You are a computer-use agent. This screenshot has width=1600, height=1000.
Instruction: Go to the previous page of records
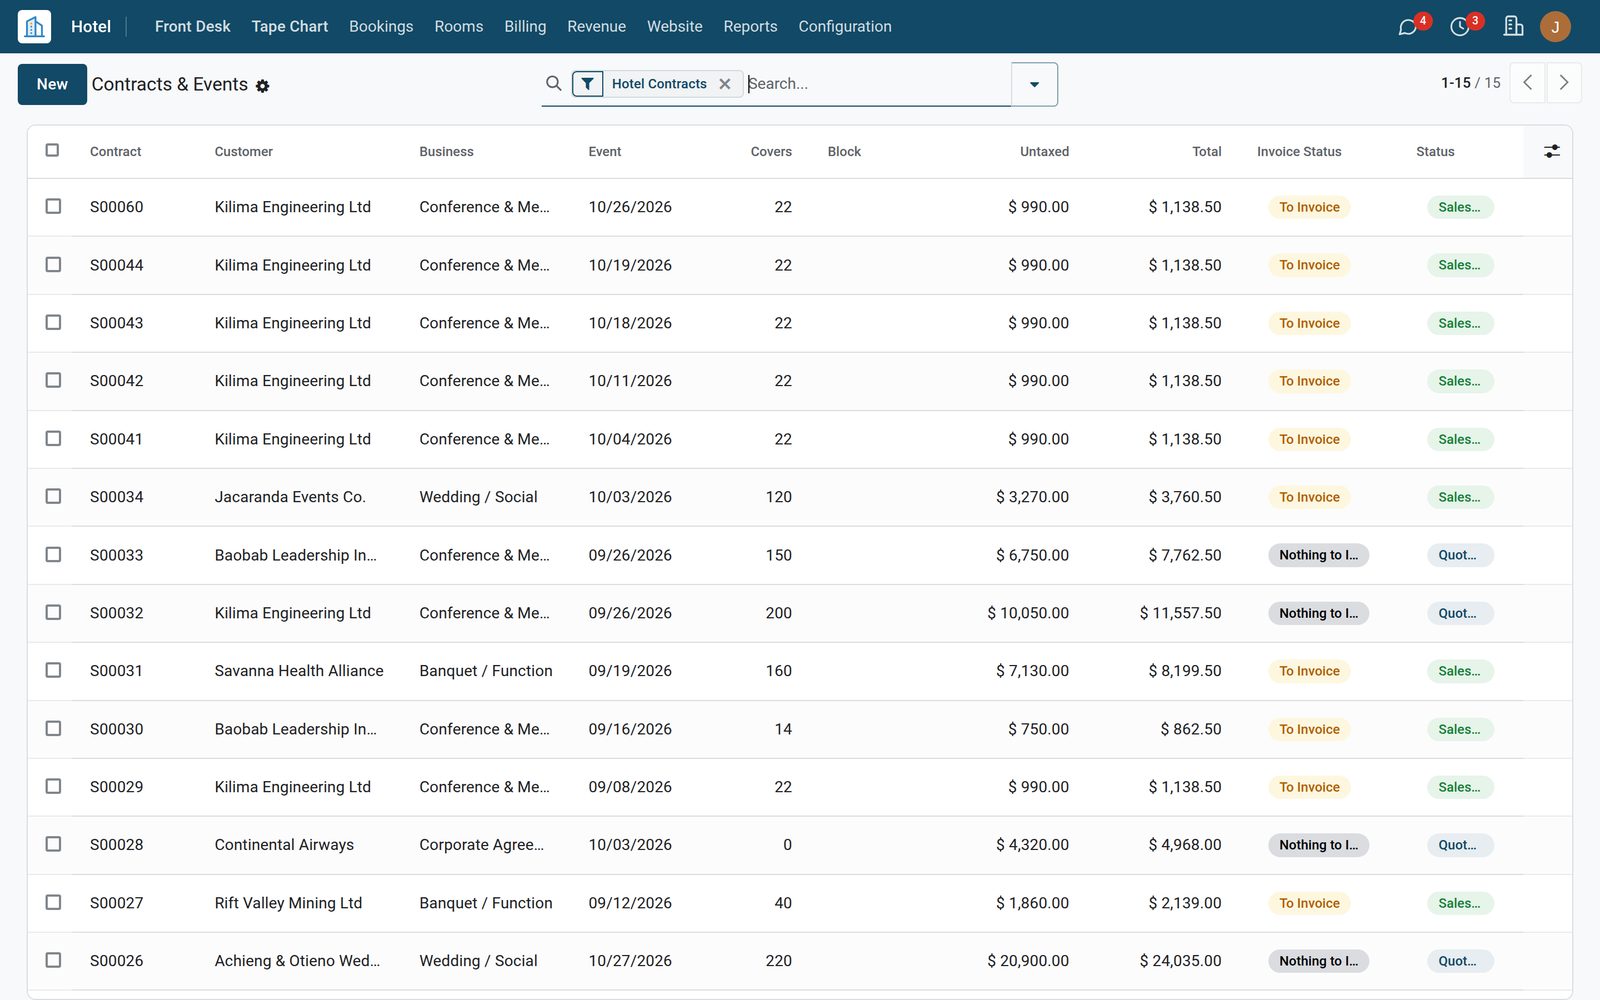tap(1527, 83)
